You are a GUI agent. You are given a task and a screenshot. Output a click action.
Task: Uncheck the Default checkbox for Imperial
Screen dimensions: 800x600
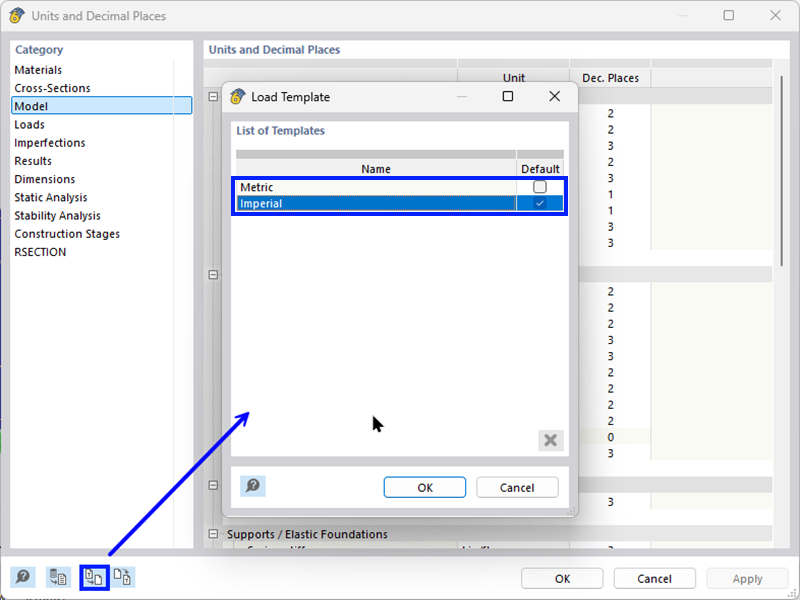click(540, 203)
